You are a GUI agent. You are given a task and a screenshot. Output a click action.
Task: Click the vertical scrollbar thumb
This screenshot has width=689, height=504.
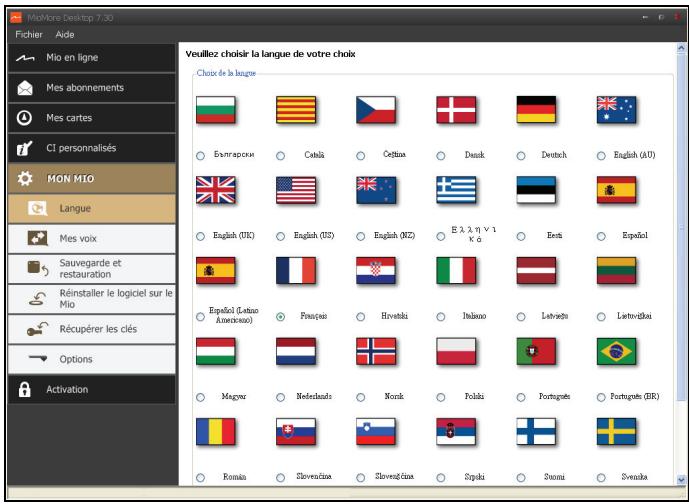(681, 227)
